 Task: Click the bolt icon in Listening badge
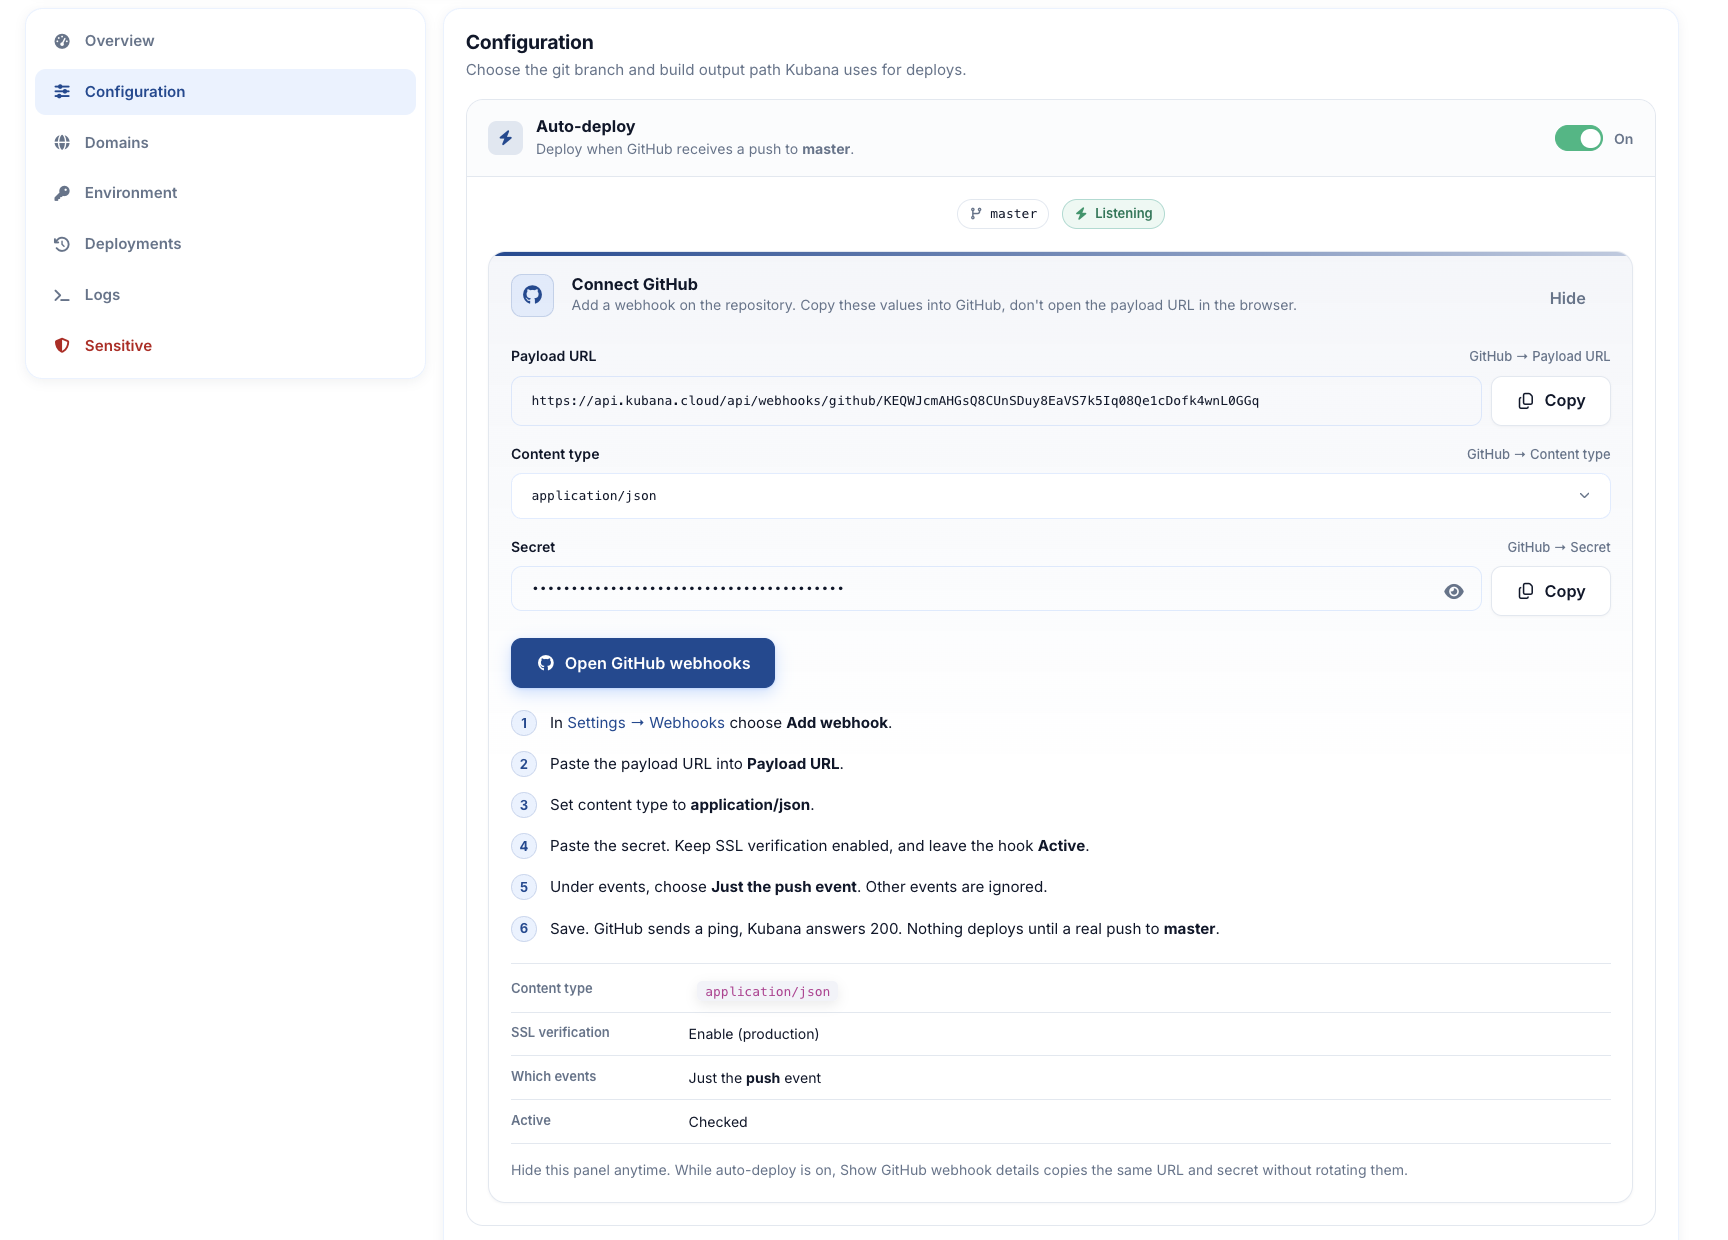1081,214
